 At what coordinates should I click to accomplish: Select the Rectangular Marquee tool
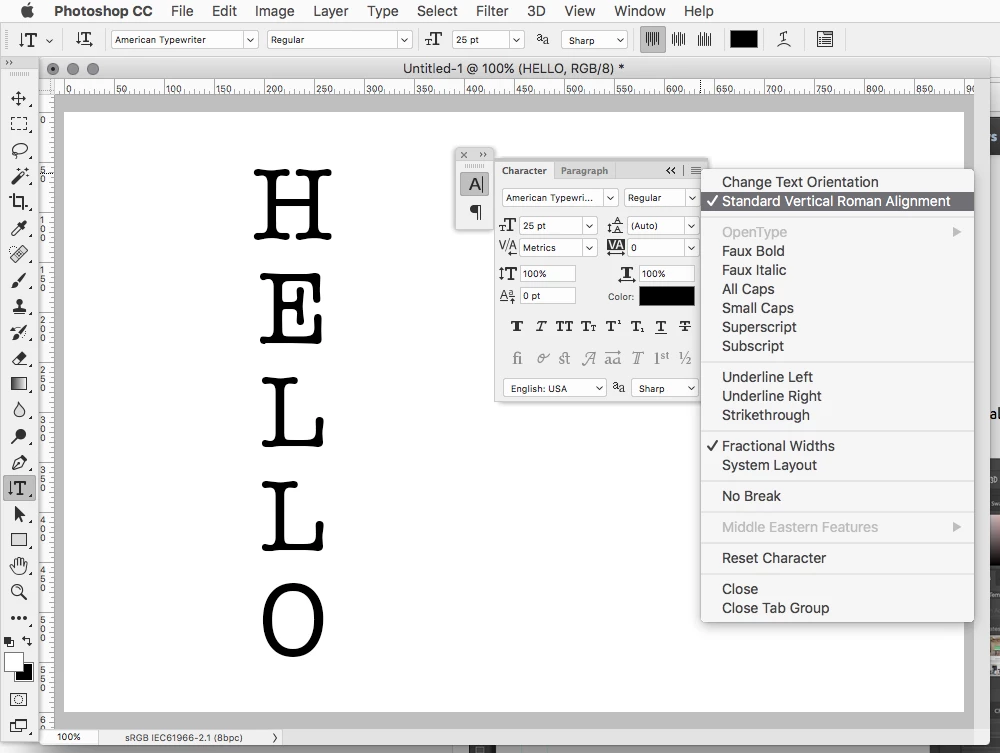pyautogui.click(x=18, y=124)
